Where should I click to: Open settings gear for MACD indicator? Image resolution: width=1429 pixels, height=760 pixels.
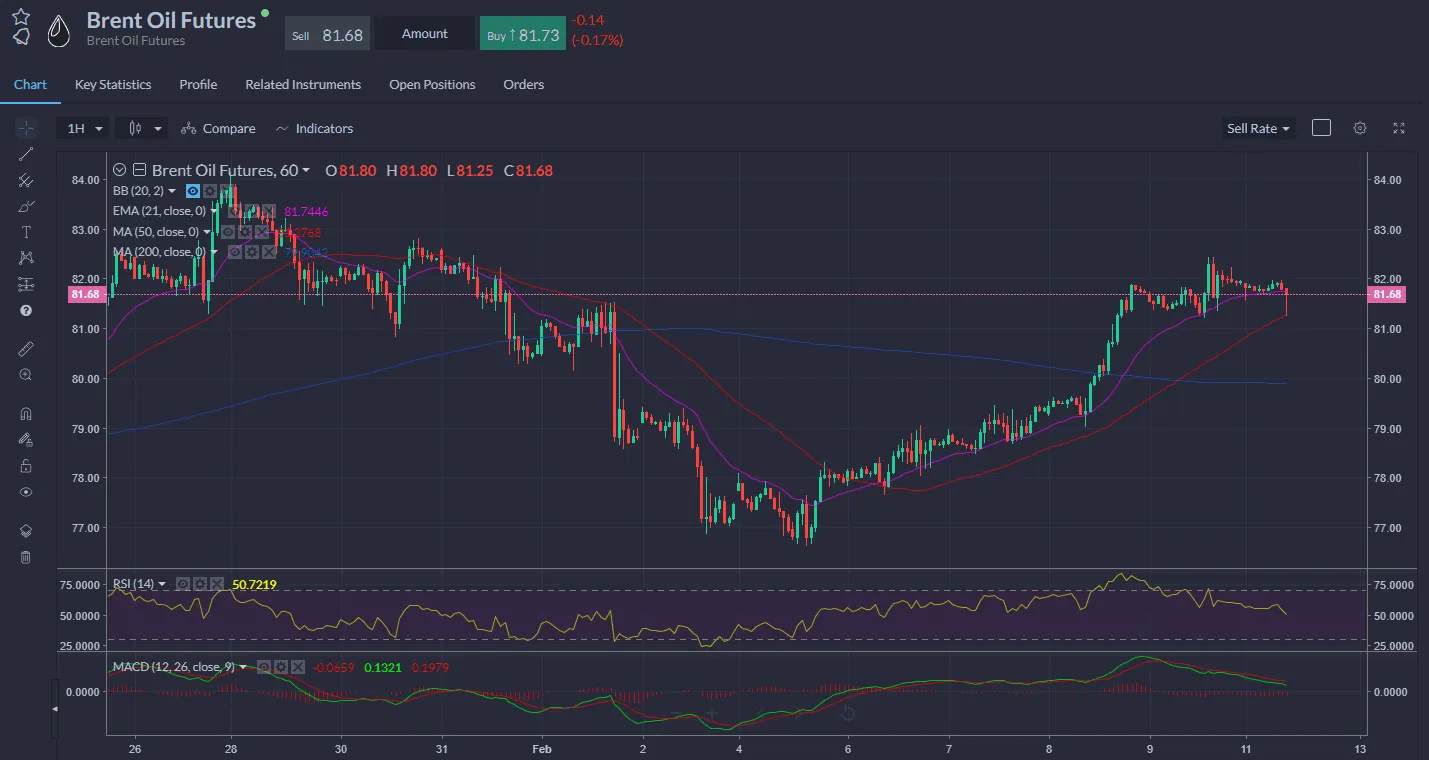pos(281,667)
